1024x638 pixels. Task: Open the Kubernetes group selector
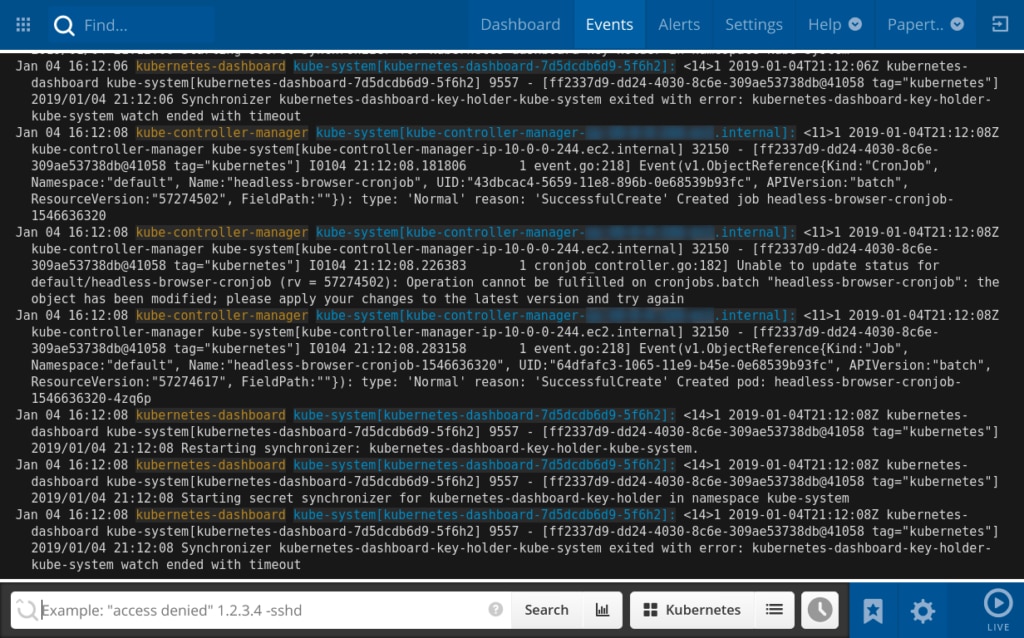700,610
